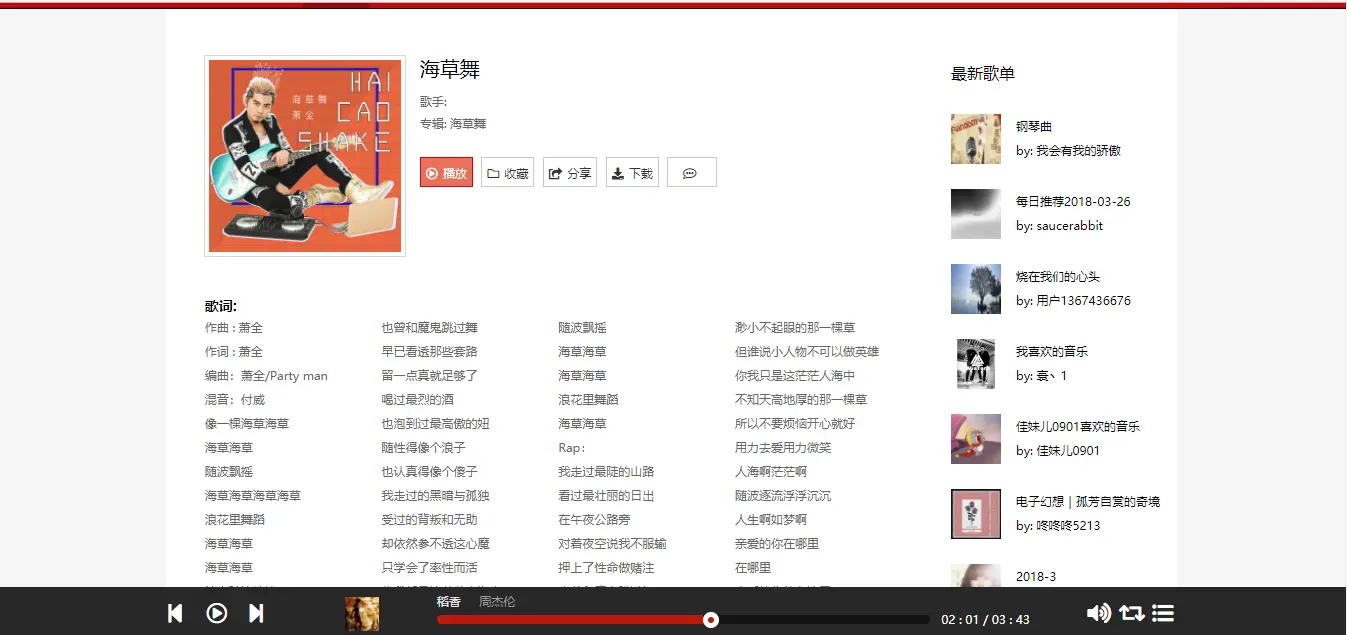Click lyric line 混音：付威
Viewport: 1347px width, 635px height.
click(235, 400)
